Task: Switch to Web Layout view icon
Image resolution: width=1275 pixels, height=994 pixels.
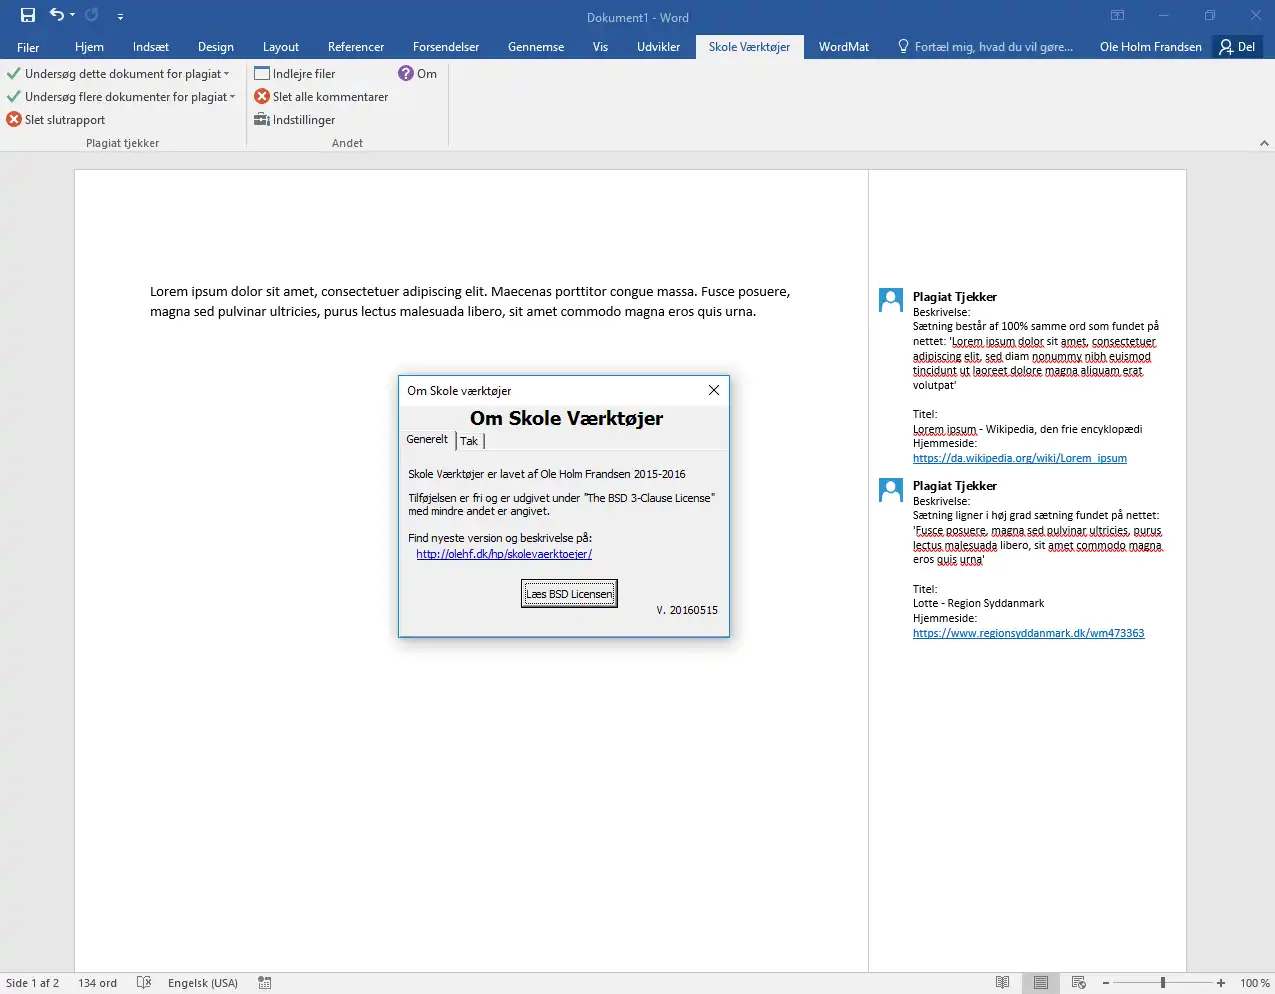Action: 1079,983
